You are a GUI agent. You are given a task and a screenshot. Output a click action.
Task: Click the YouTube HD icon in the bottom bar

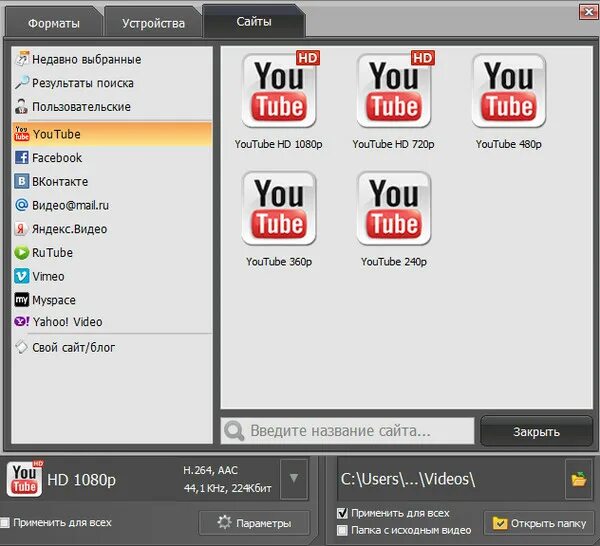[x=25, y=478]
